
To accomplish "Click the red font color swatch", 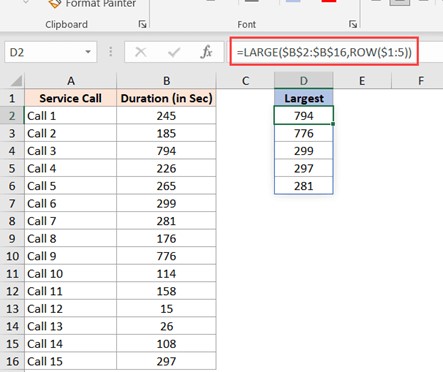I will (x=329, y=1).
